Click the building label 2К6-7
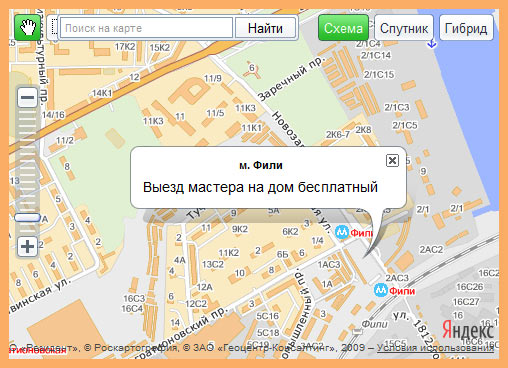The image size is (508, 368). [338, 134]
